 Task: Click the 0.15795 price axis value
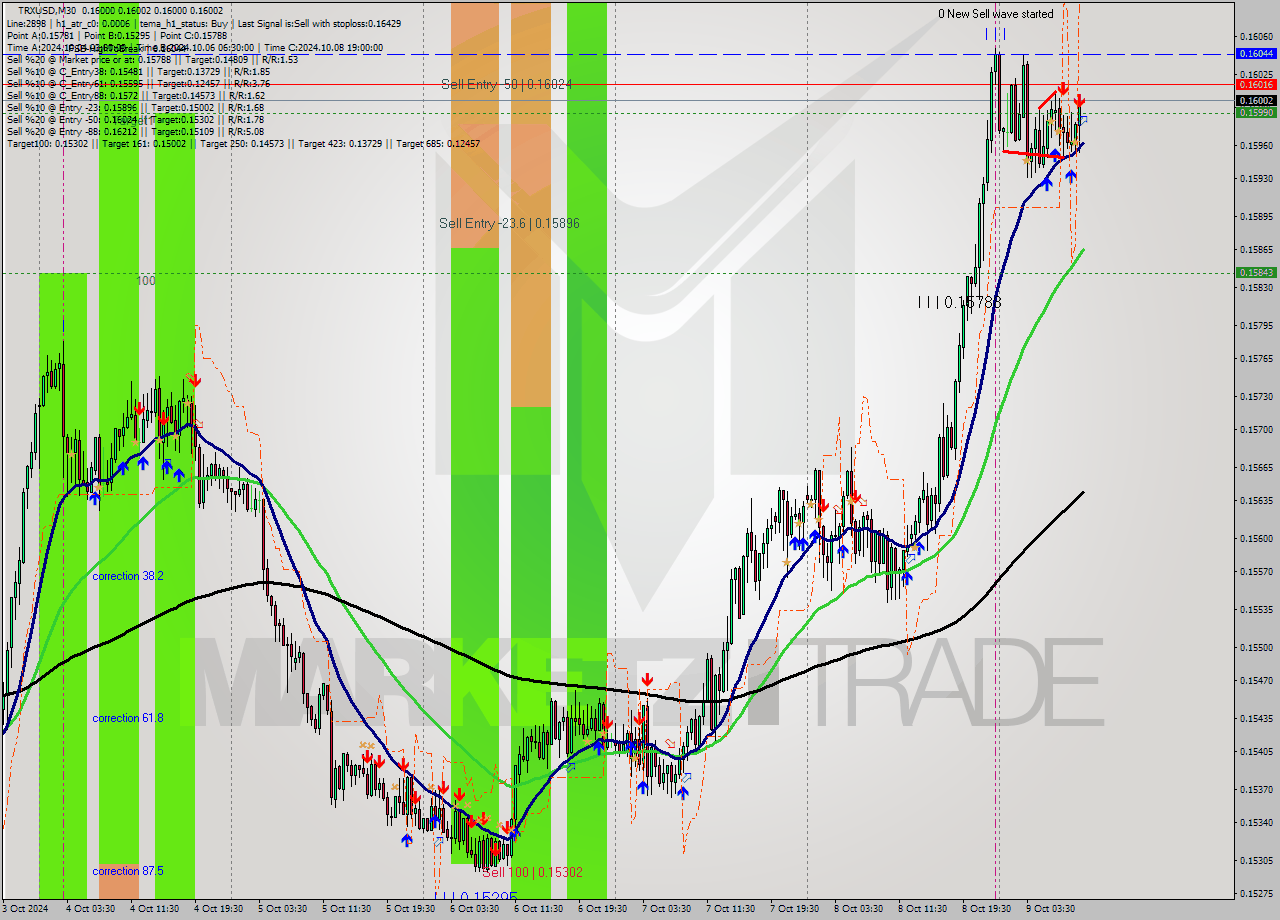tap(1256, 325)
